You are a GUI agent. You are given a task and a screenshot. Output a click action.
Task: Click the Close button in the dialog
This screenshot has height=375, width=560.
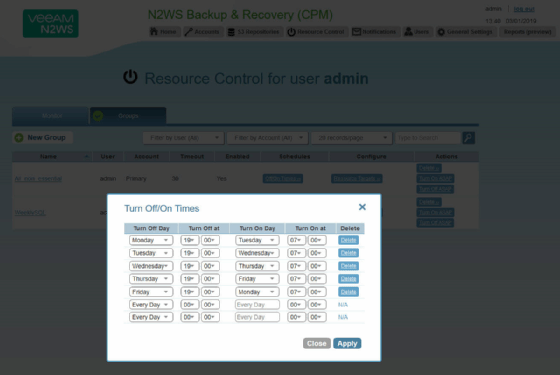[316, 343]
